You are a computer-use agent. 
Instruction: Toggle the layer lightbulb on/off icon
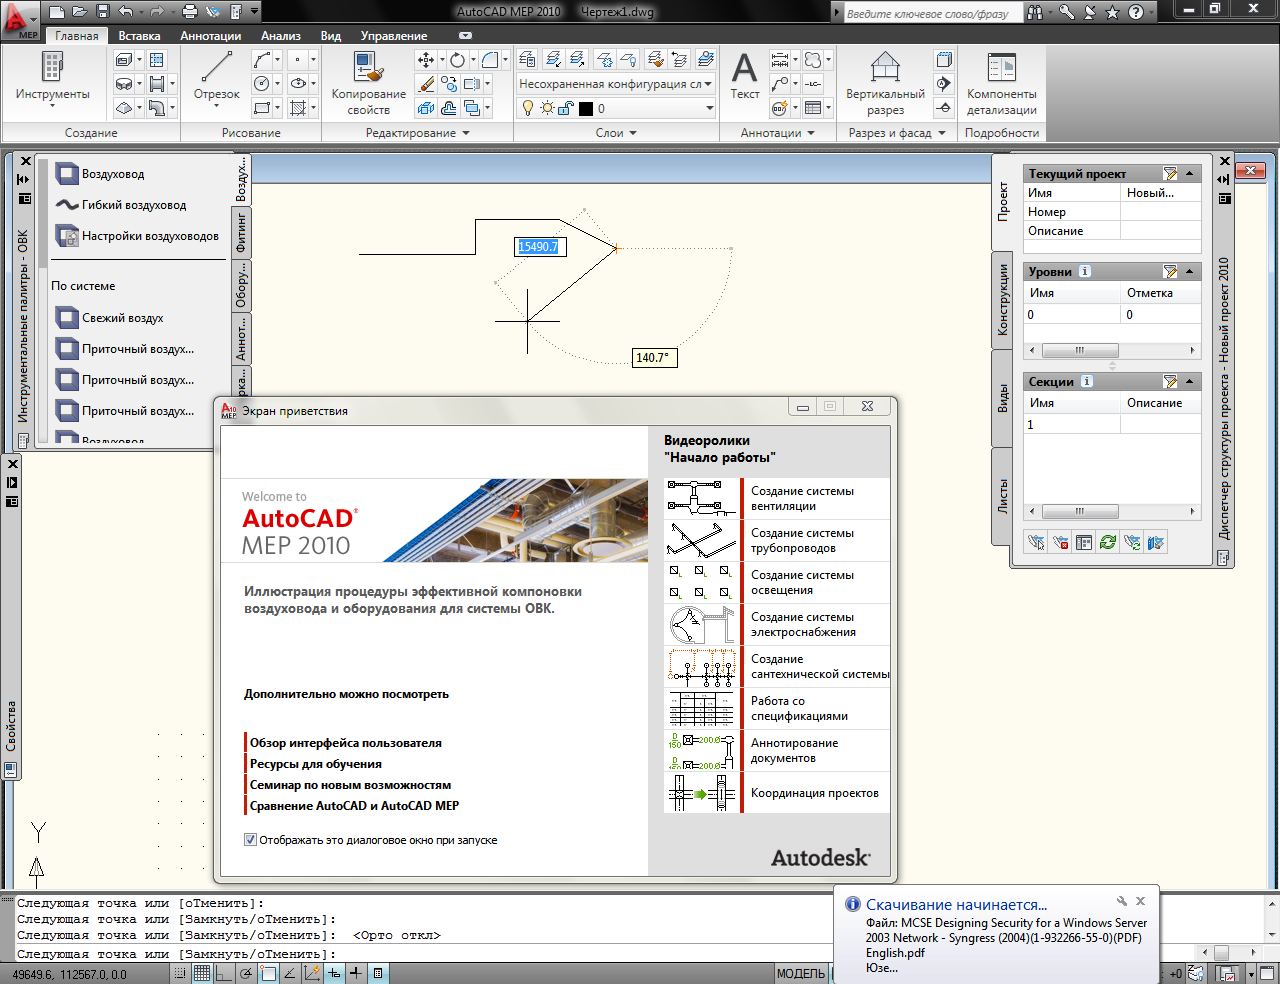529,108
